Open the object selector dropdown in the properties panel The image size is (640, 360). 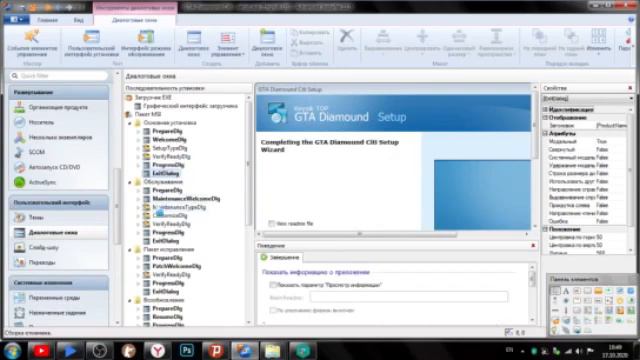pos(631,98)
